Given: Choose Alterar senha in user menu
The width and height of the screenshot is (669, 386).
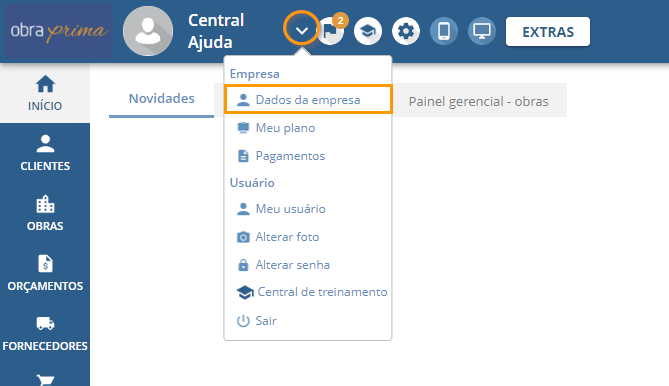Looking at the screenshot, I should [308, 265].
